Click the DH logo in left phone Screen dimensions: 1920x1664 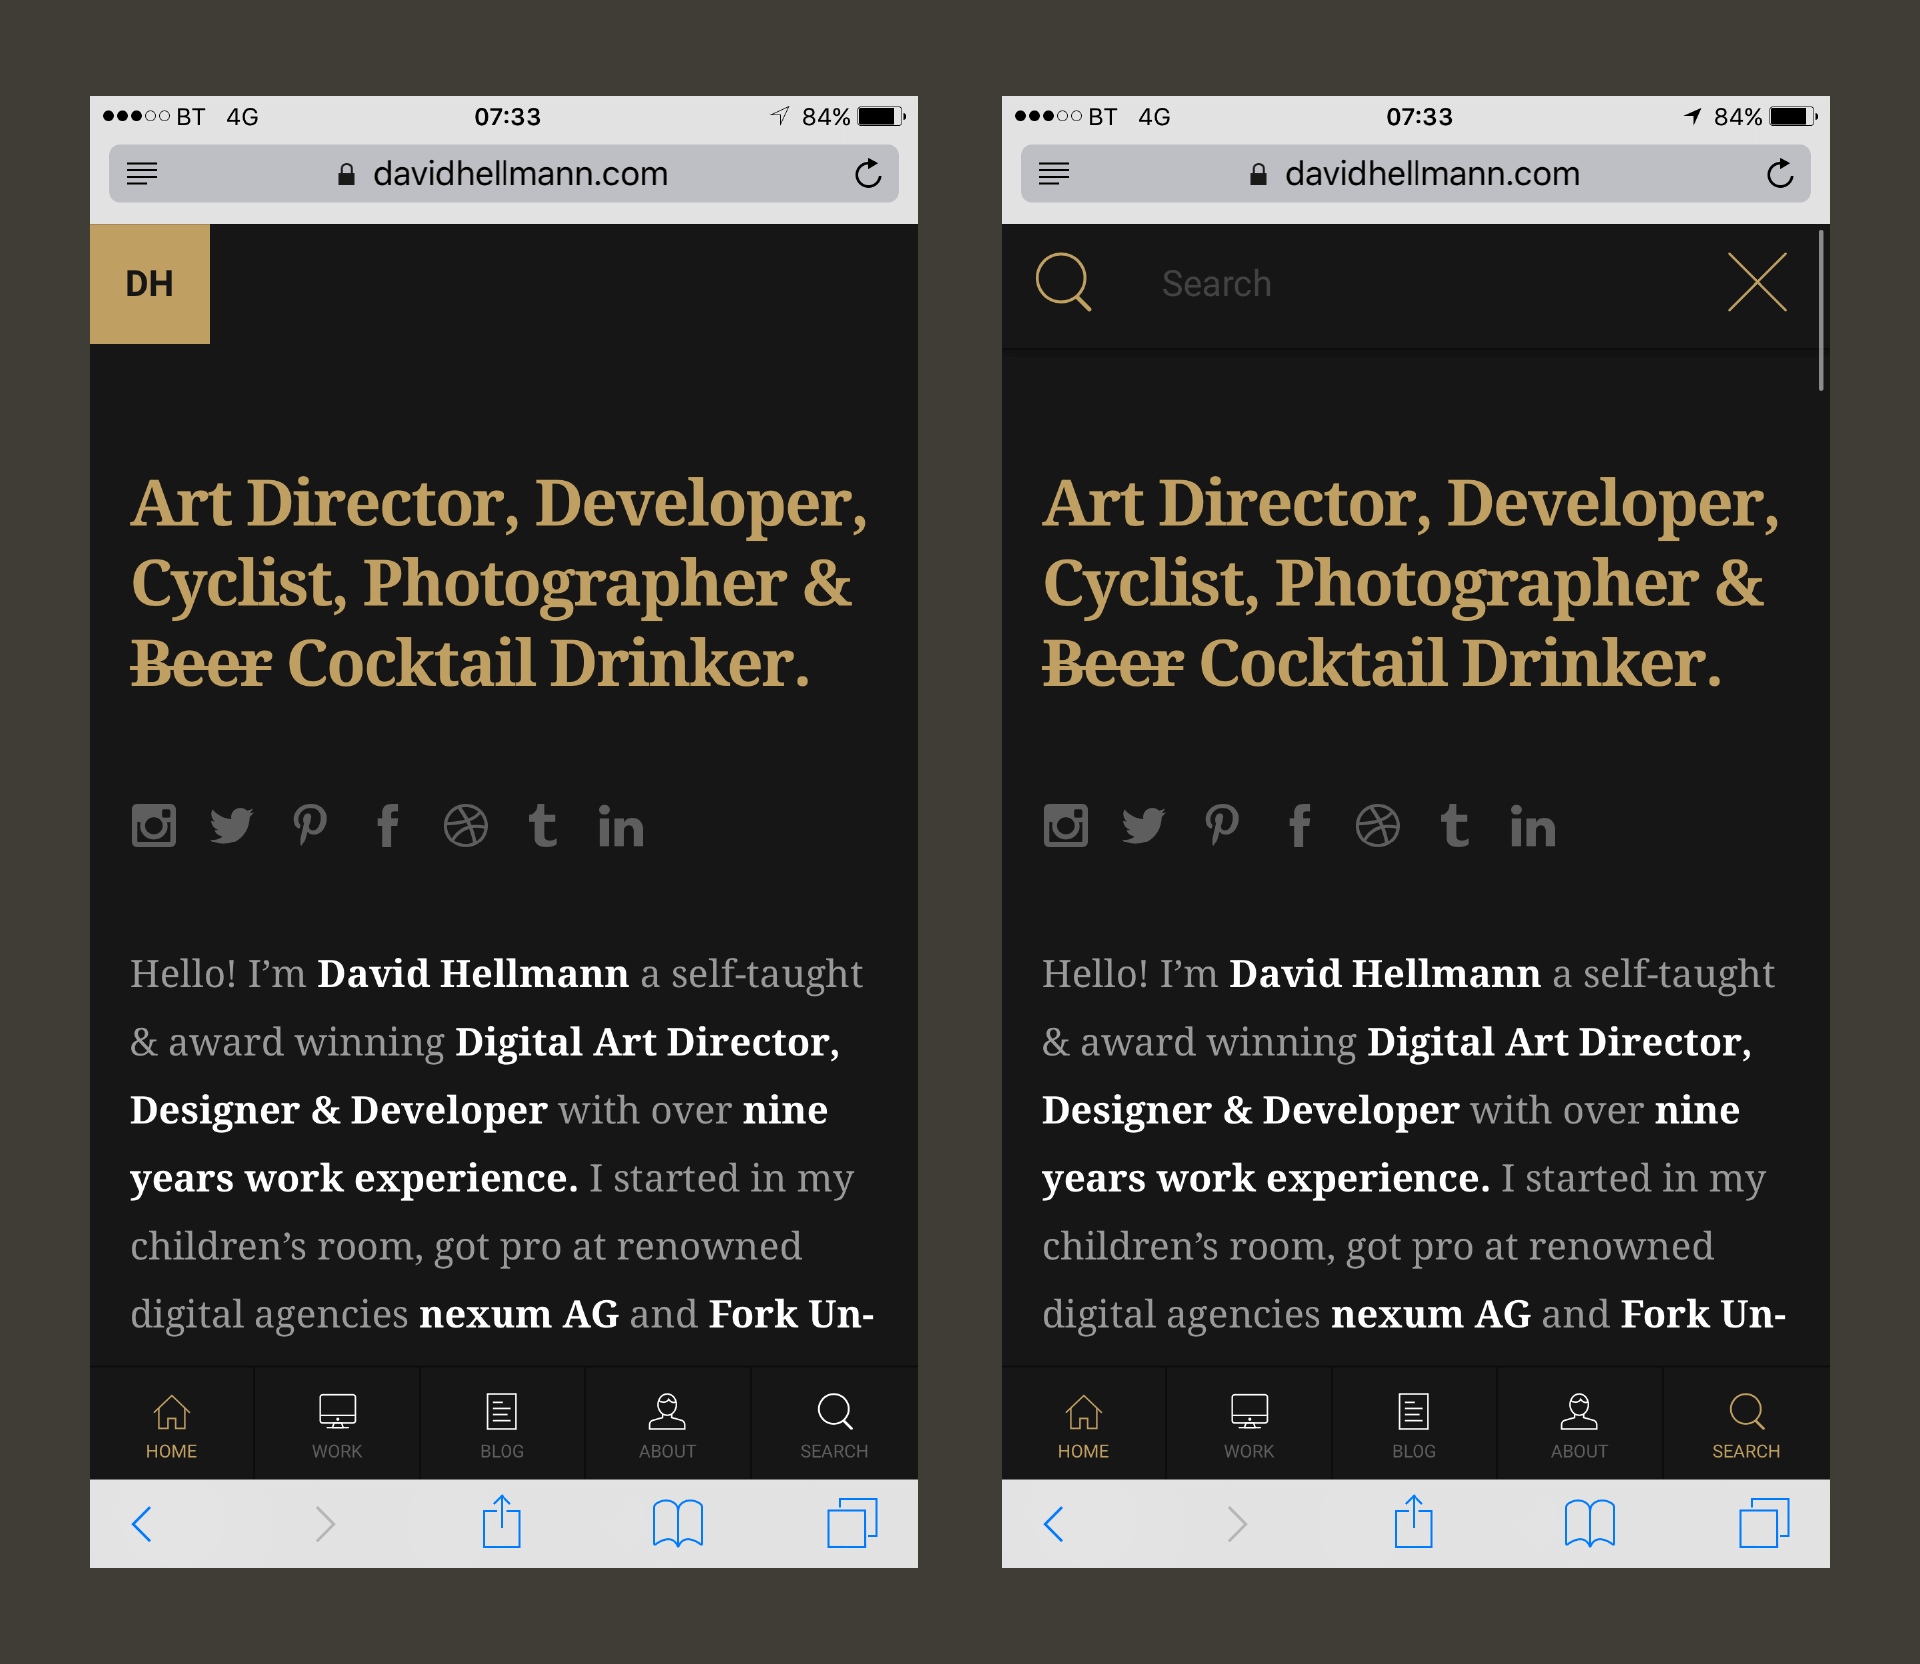150,284
